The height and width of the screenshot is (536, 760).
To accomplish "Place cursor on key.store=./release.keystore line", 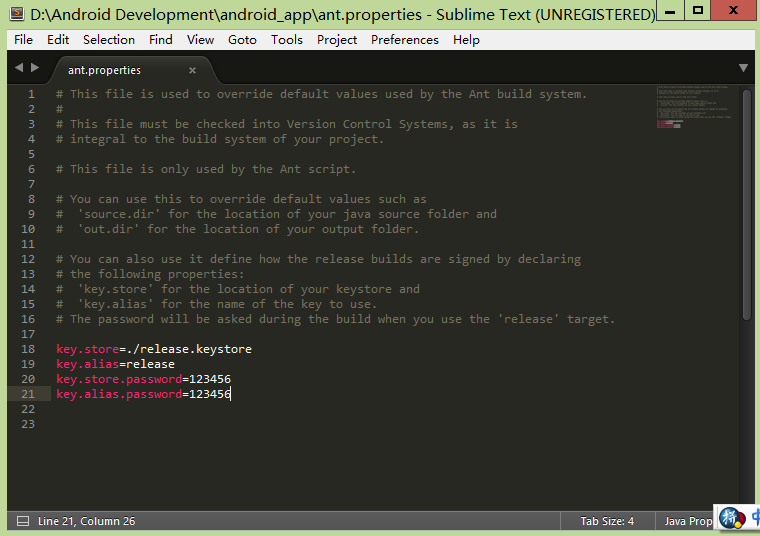I will click(x=154, y=349).
